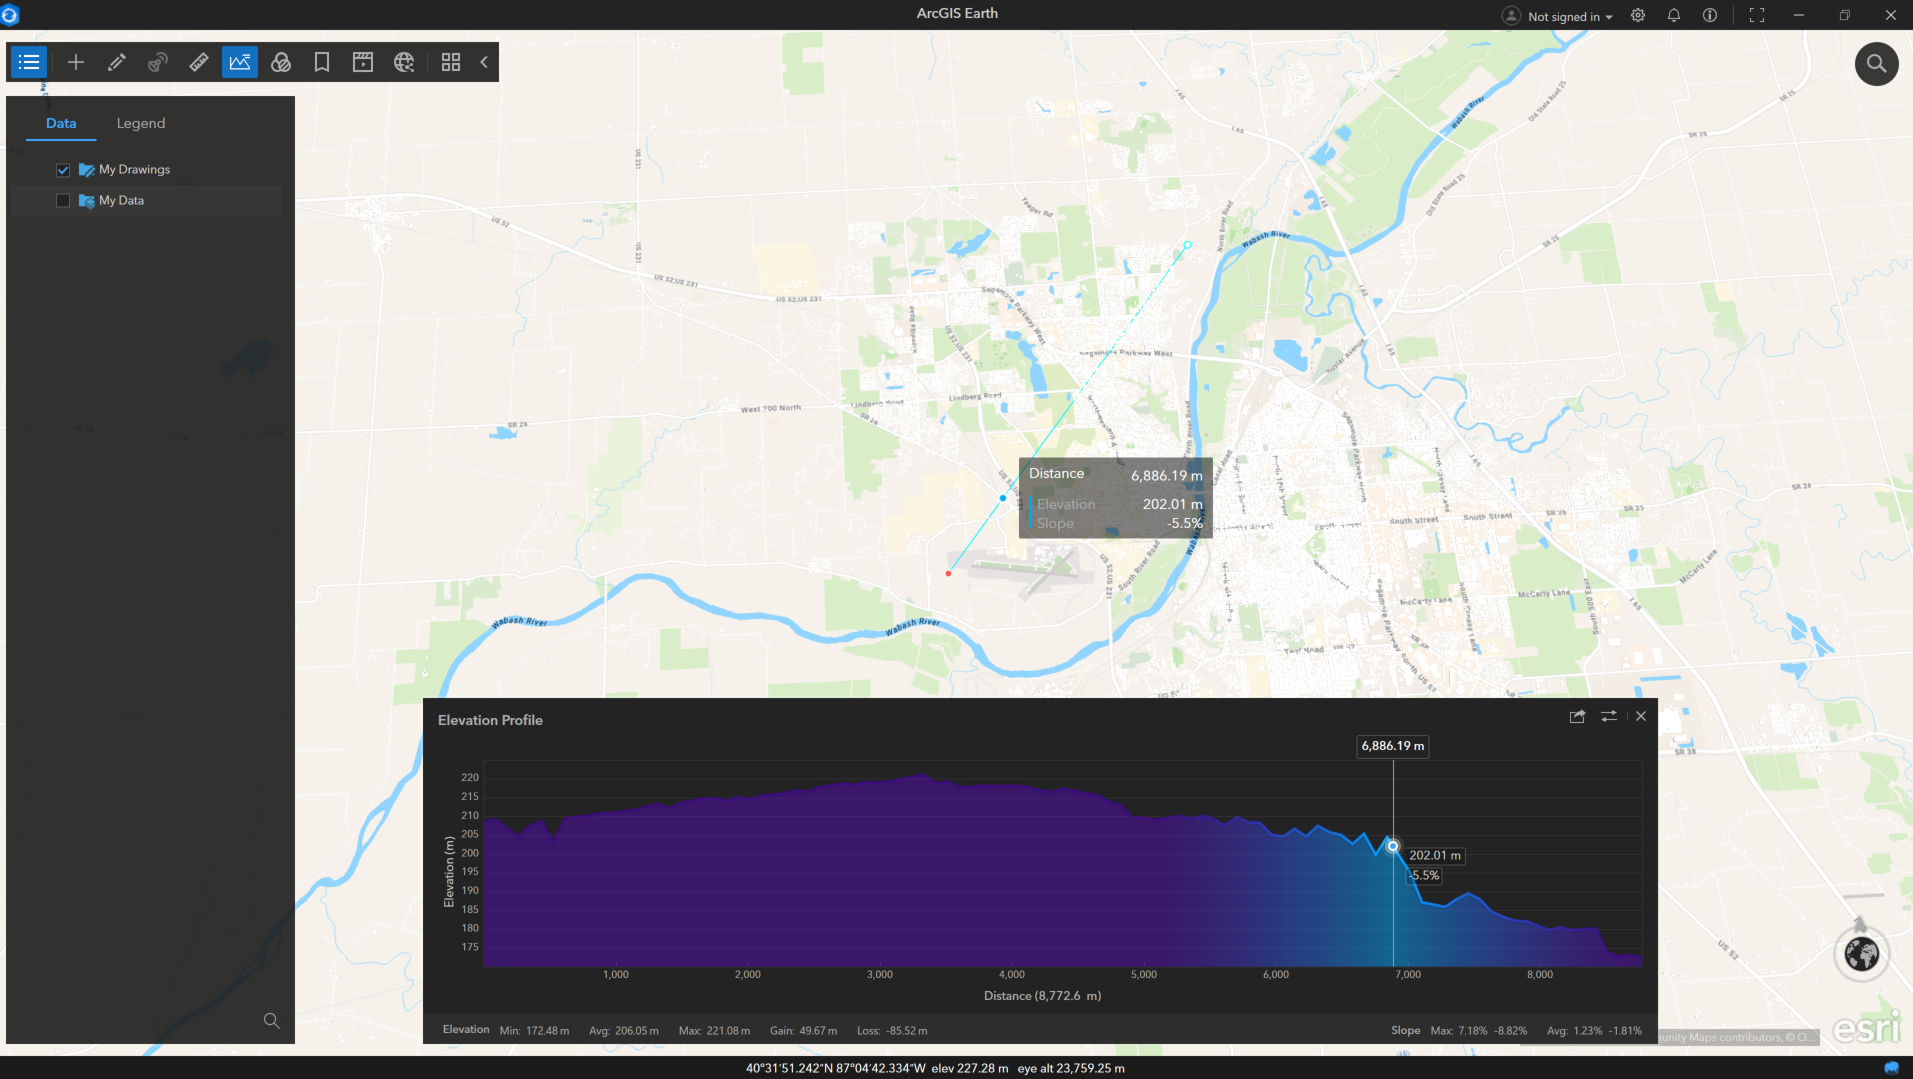This screenshot has height=1079, width=1913.
Task: Toggle the Elevation Profile tool
Action: [240, 62]
